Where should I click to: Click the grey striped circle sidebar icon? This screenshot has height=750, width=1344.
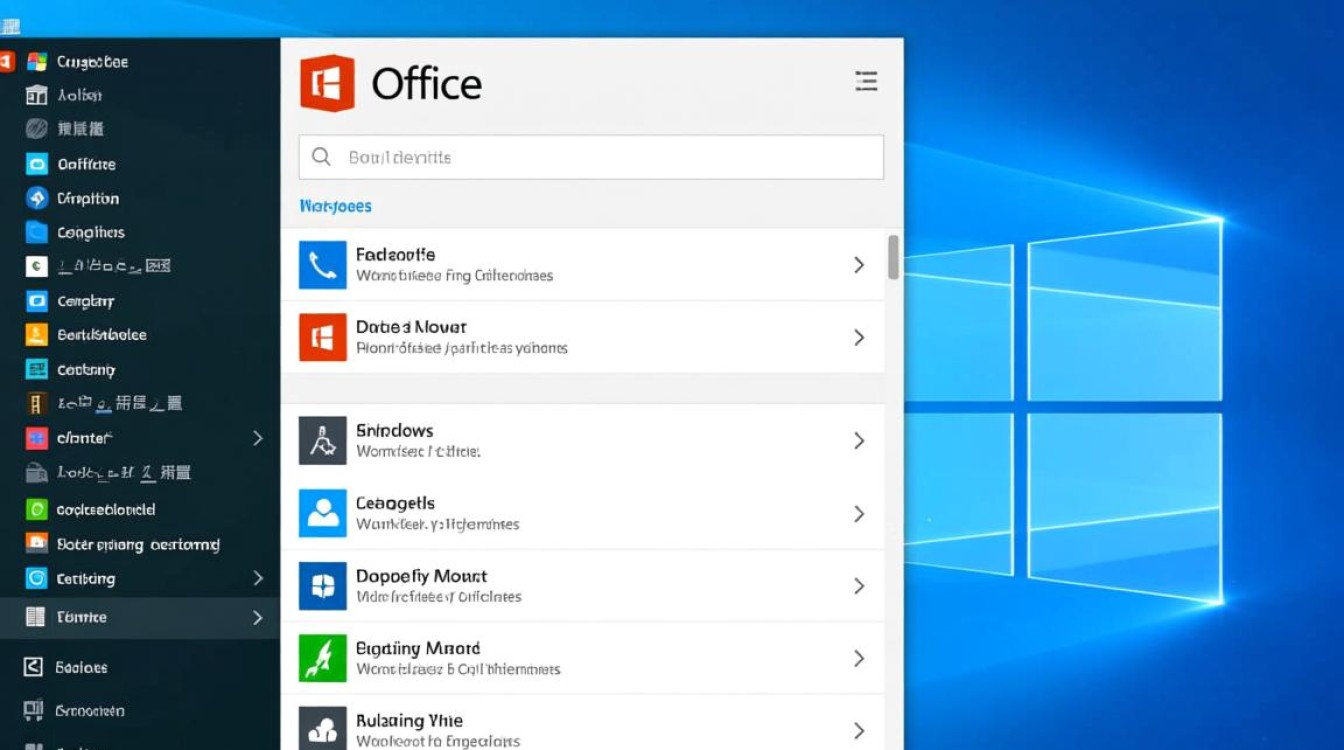37,128
